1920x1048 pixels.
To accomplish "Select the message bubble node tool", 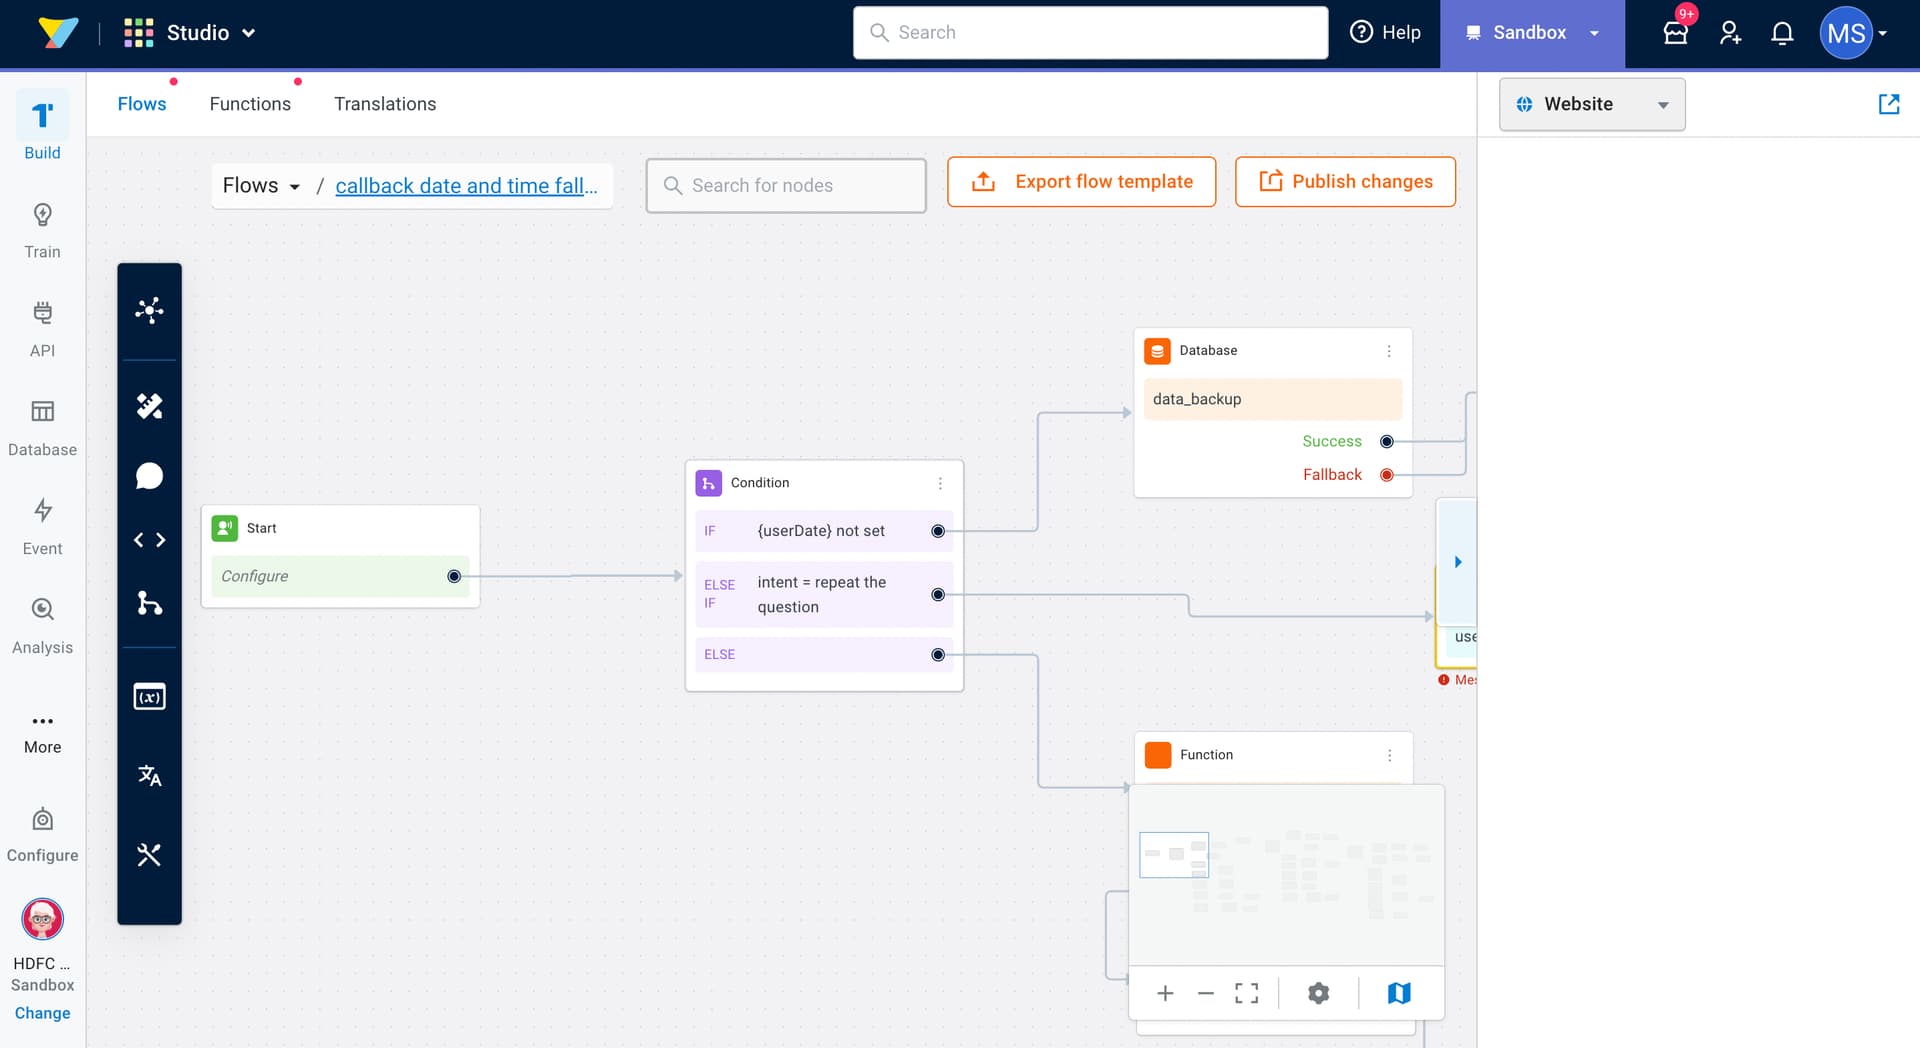I will pos(149,476).
